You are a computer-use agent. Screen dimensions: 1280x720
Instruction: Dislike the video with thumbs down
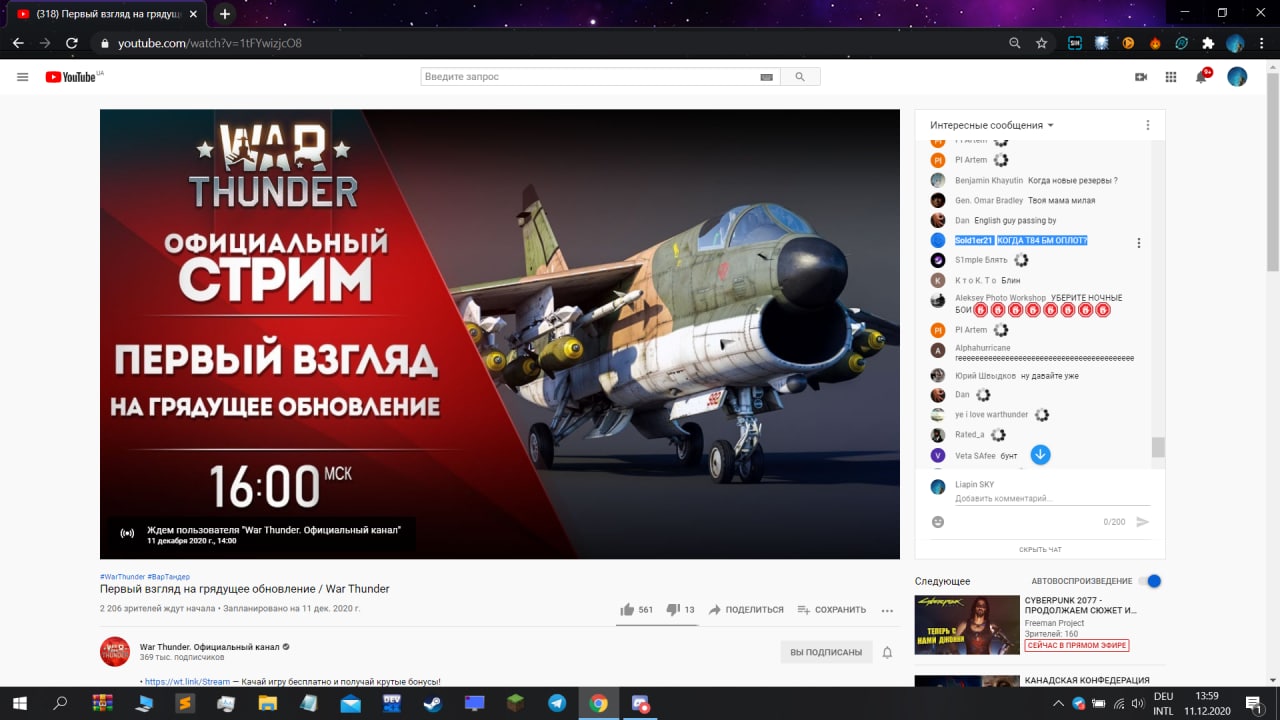(680, 609)
